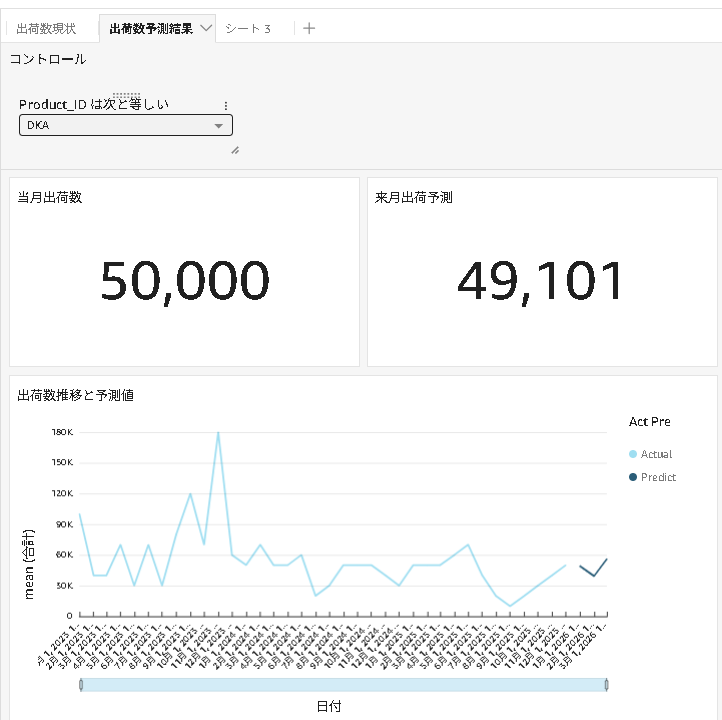This screenshot has width=722, height=720.
Task: Toggle the Actual series in the legend
Action: pos(656,454)
